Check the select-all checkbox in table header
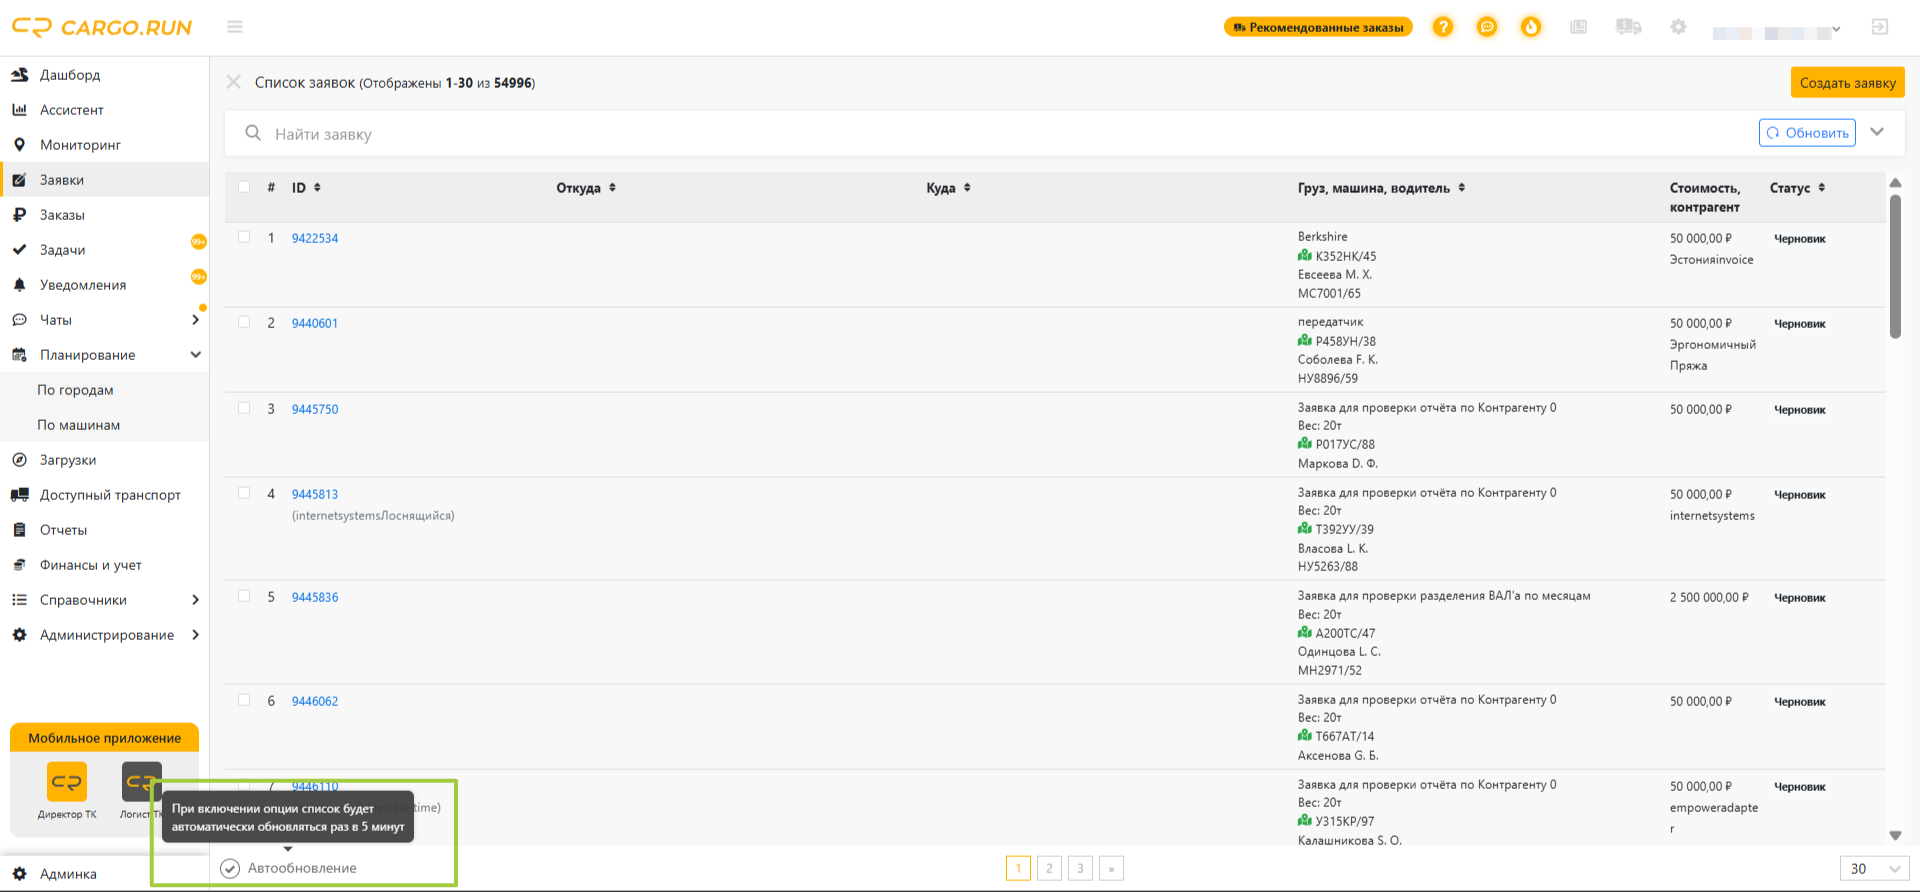Screen dimensions: 1920x892 tap(244, 187)
